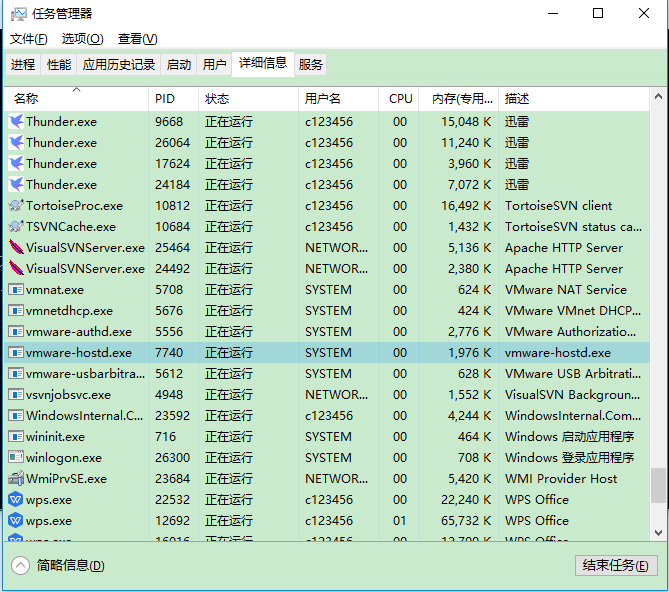Screen dimensions: 669x592
Task: Click PID cell 7740
Action: 169,353
